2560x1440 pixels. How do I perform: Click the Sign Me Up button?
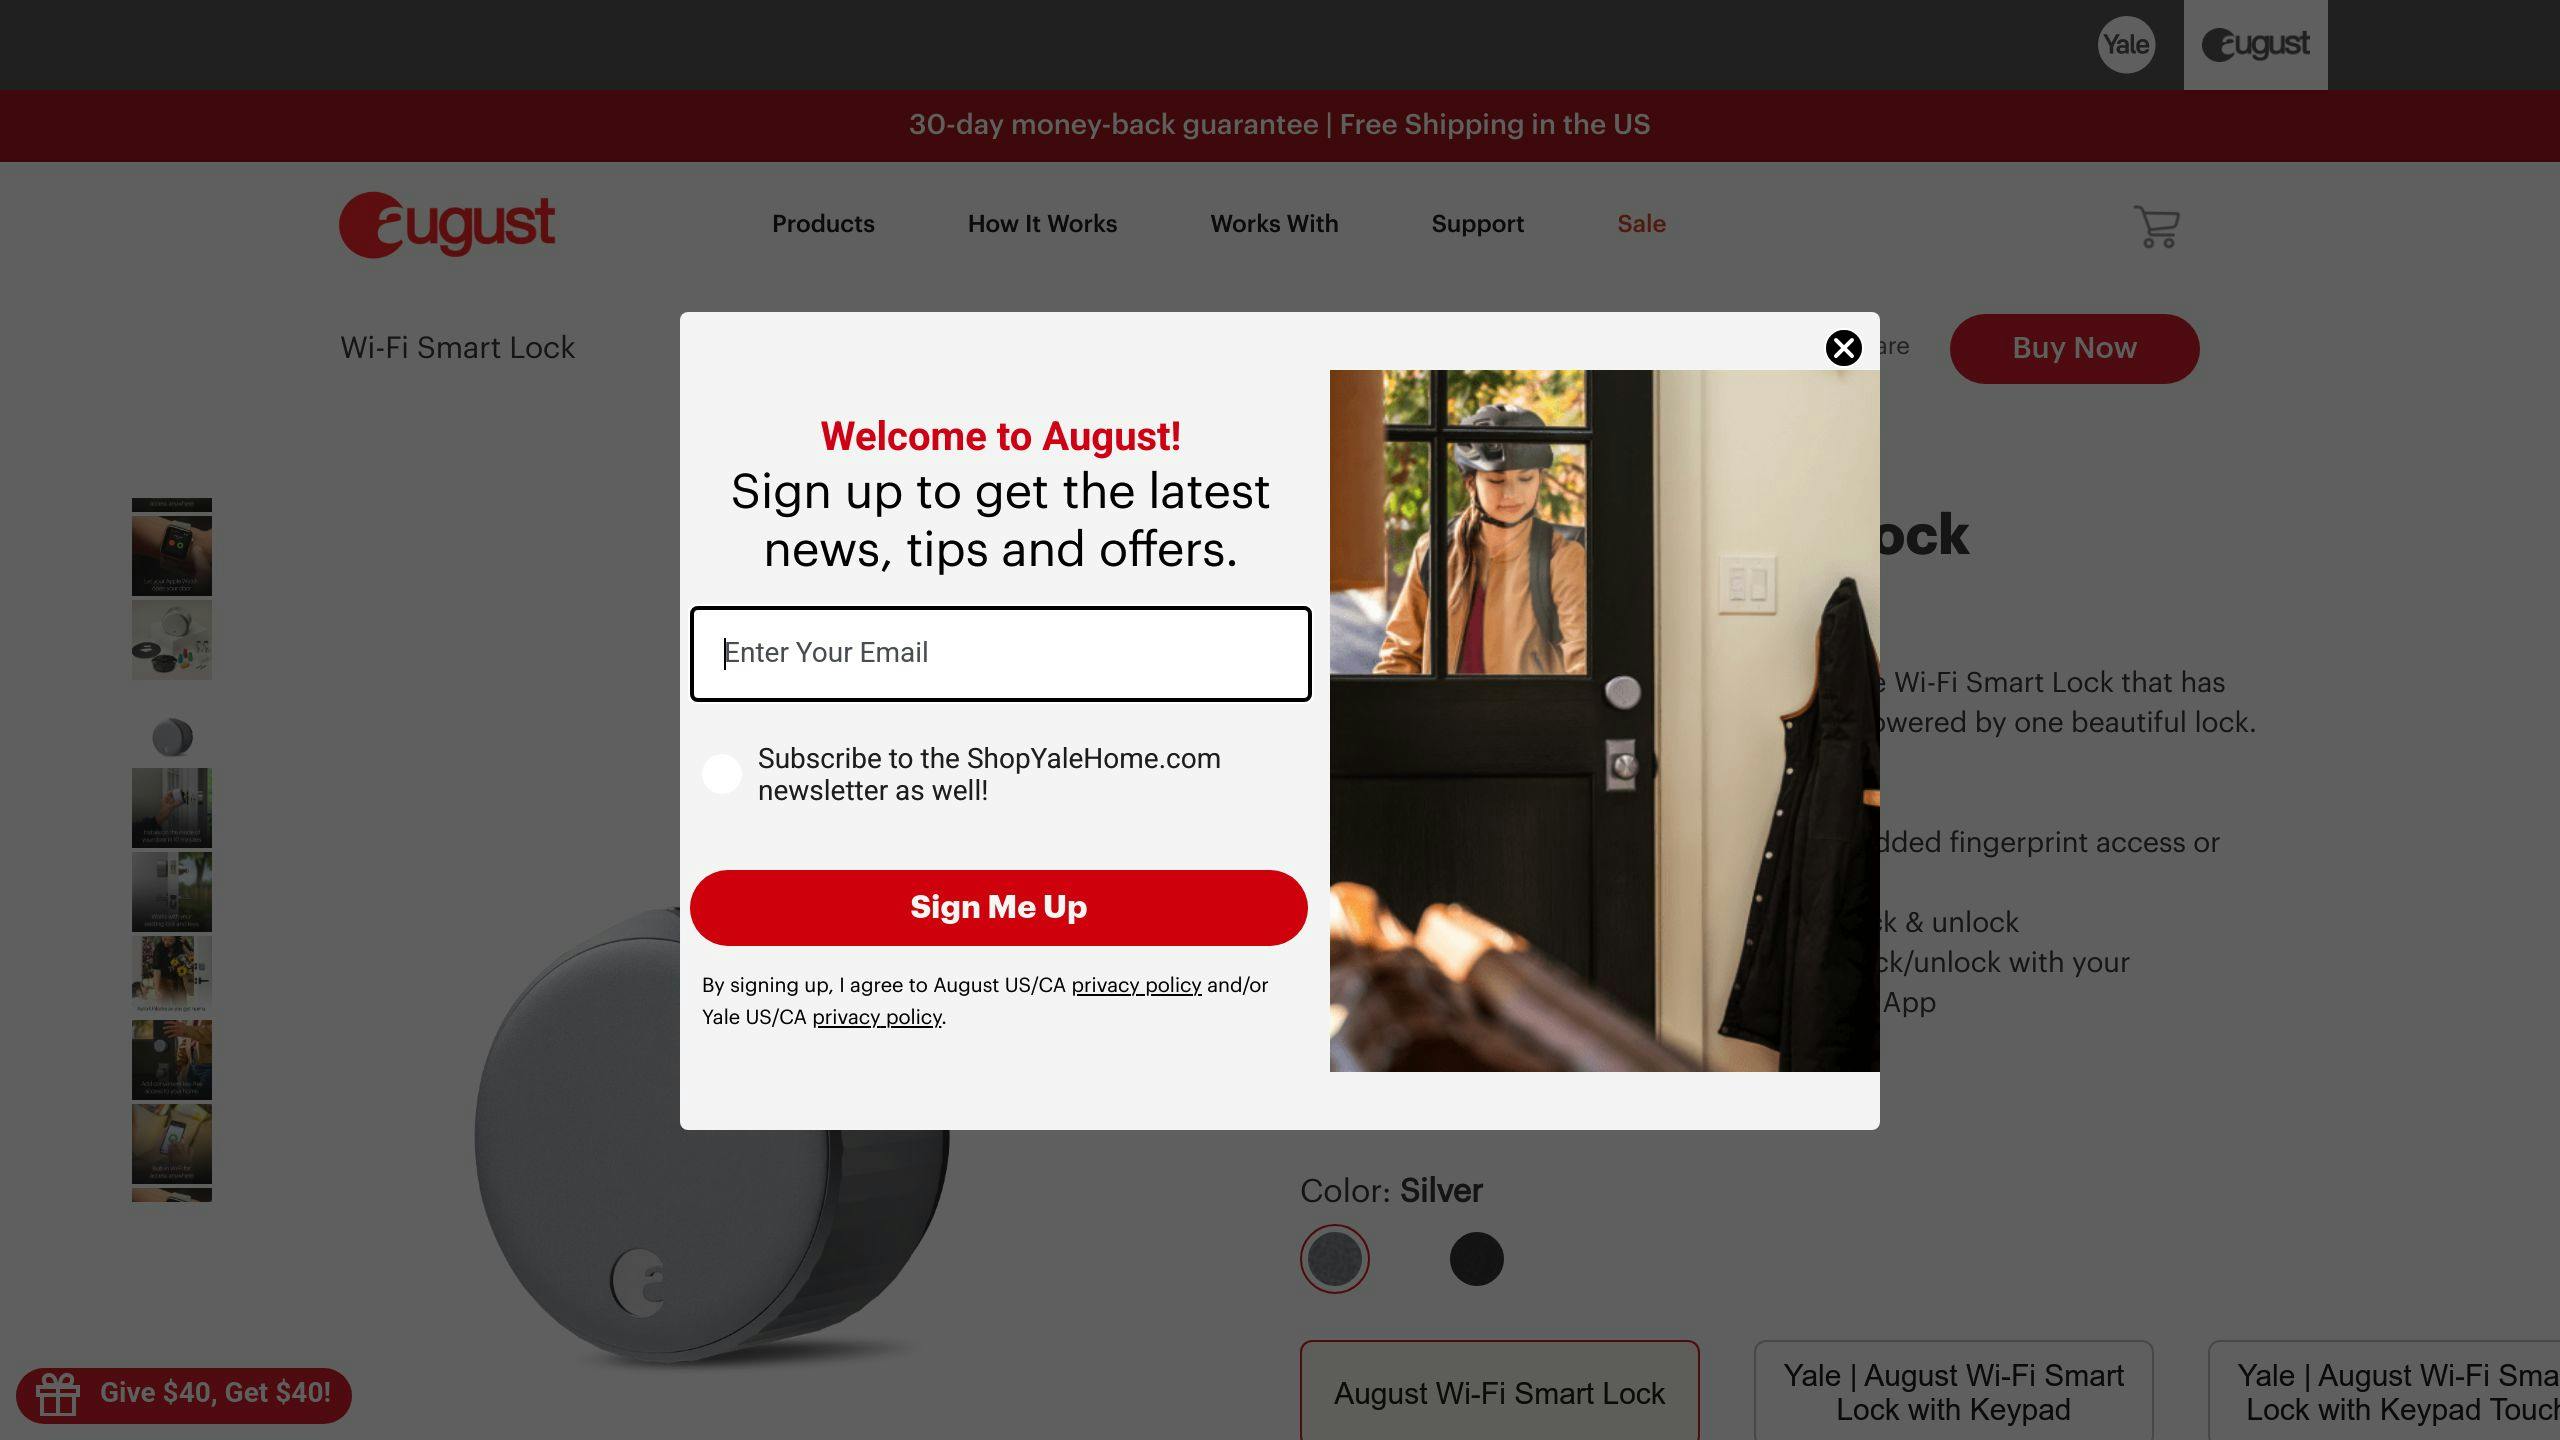coord(999,905)
